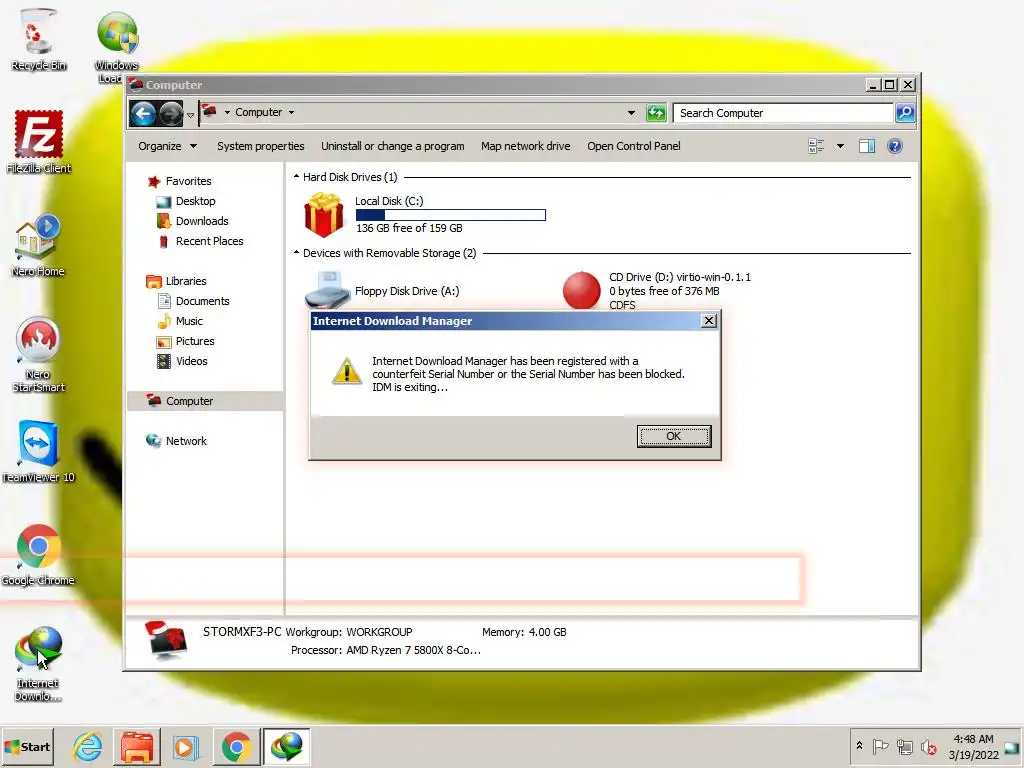Open the Recycle Bin desktop icon
The width and height of the screenshot is (1024, 768).
(38, 40)
